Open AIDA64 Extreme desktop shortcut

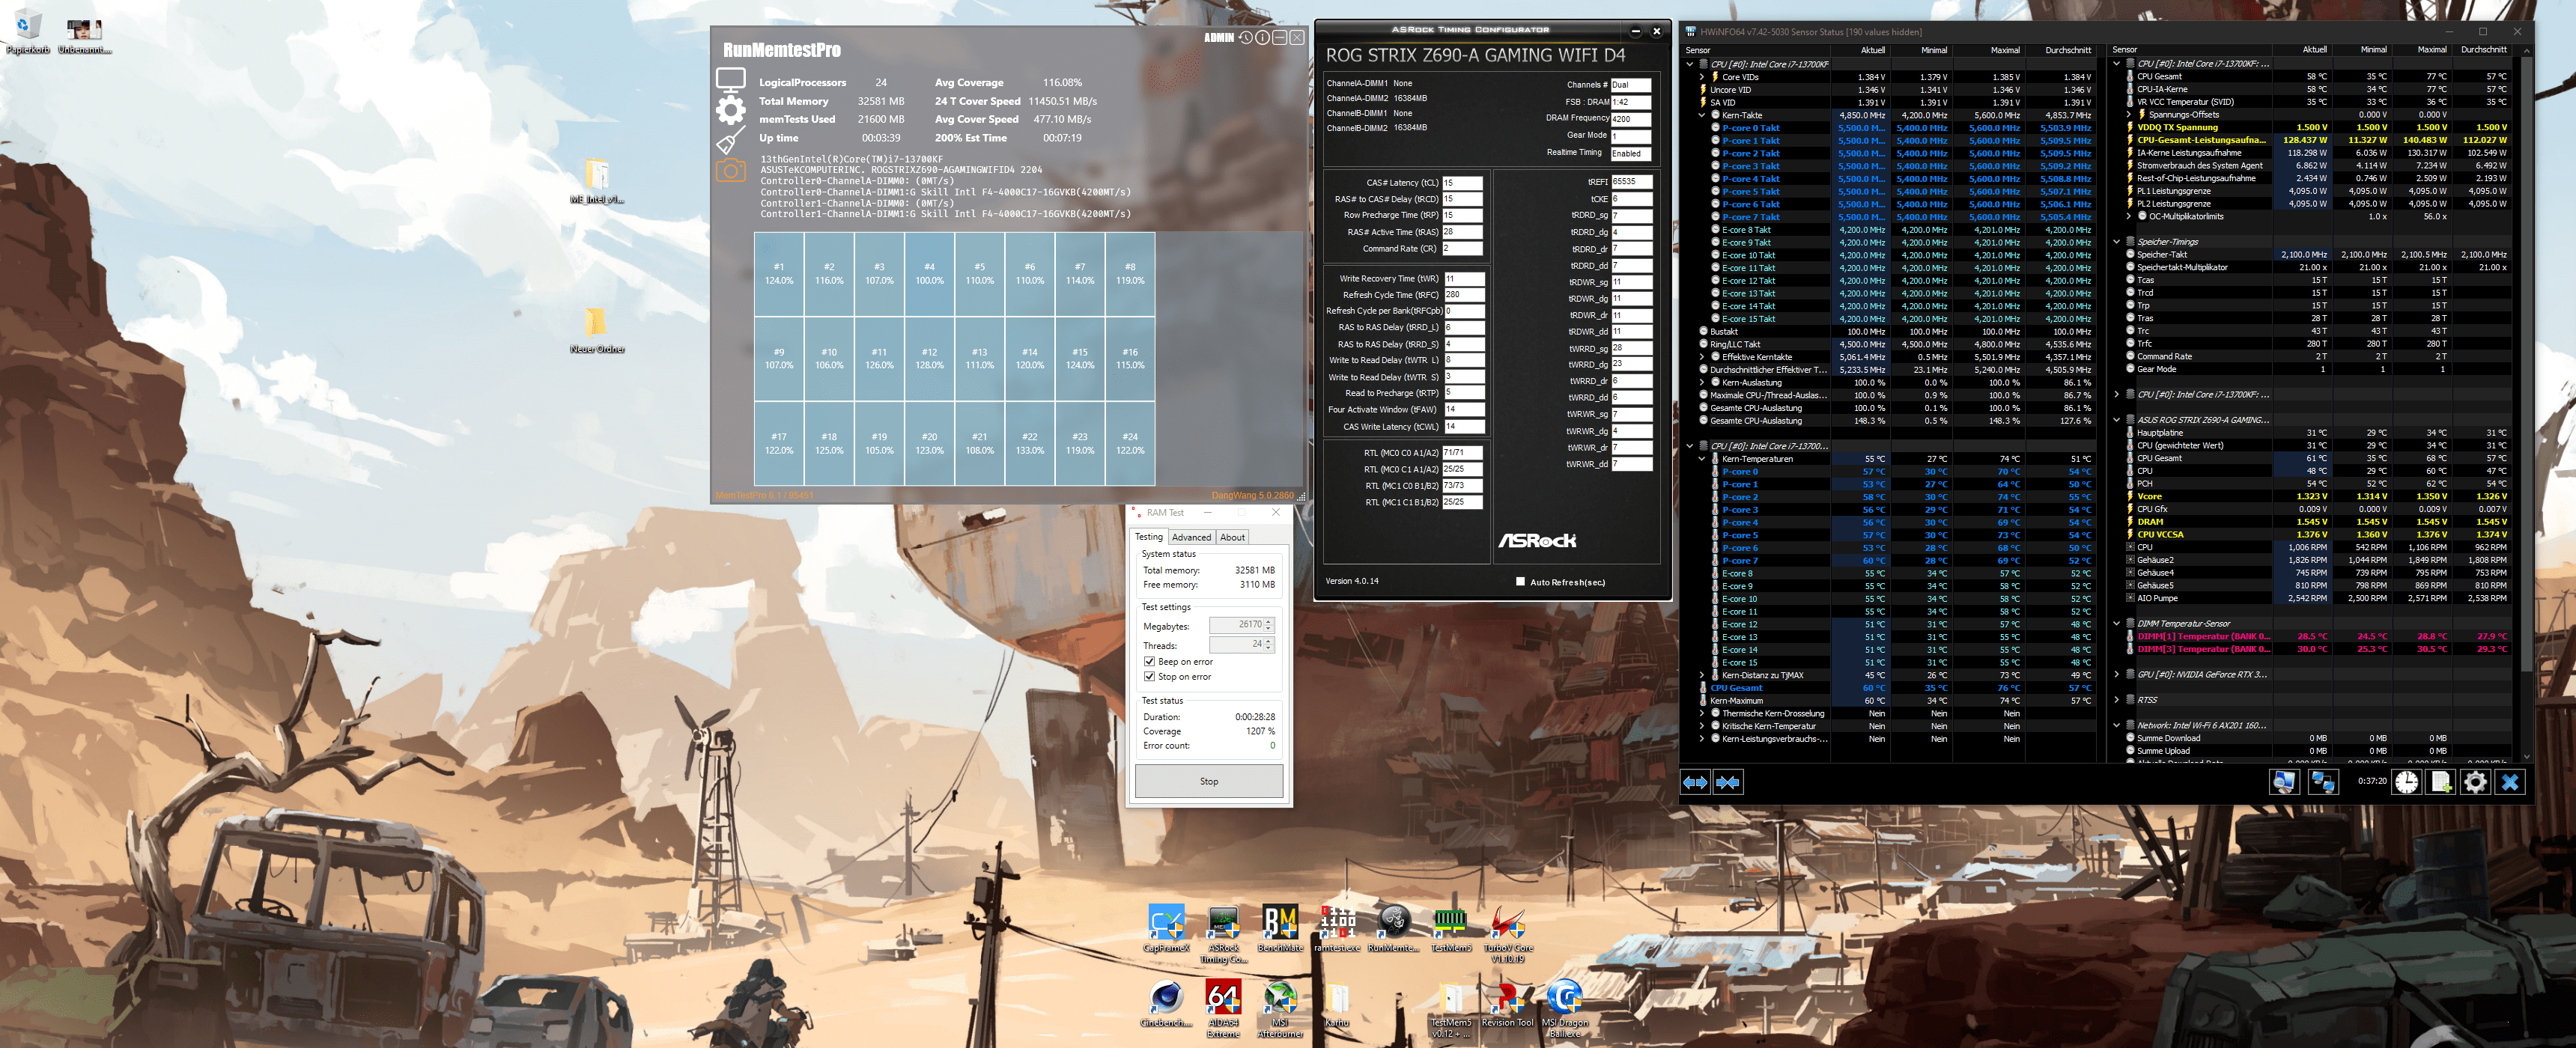1224,1009
